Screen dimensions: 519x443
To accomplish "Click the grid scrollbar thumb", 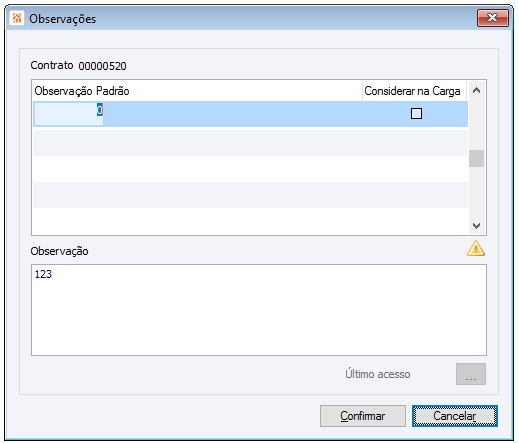I will 476,158.
